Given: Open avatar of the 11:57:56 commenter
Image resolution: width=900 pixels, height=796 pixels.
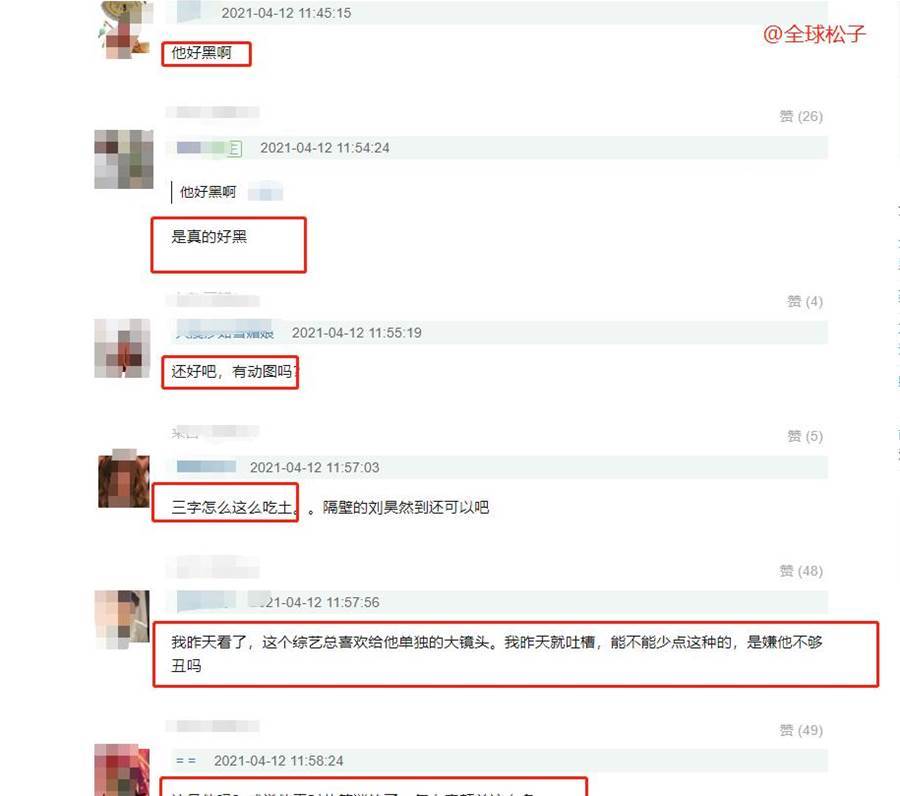Looking at the screenshot, I should click(122, 619).
